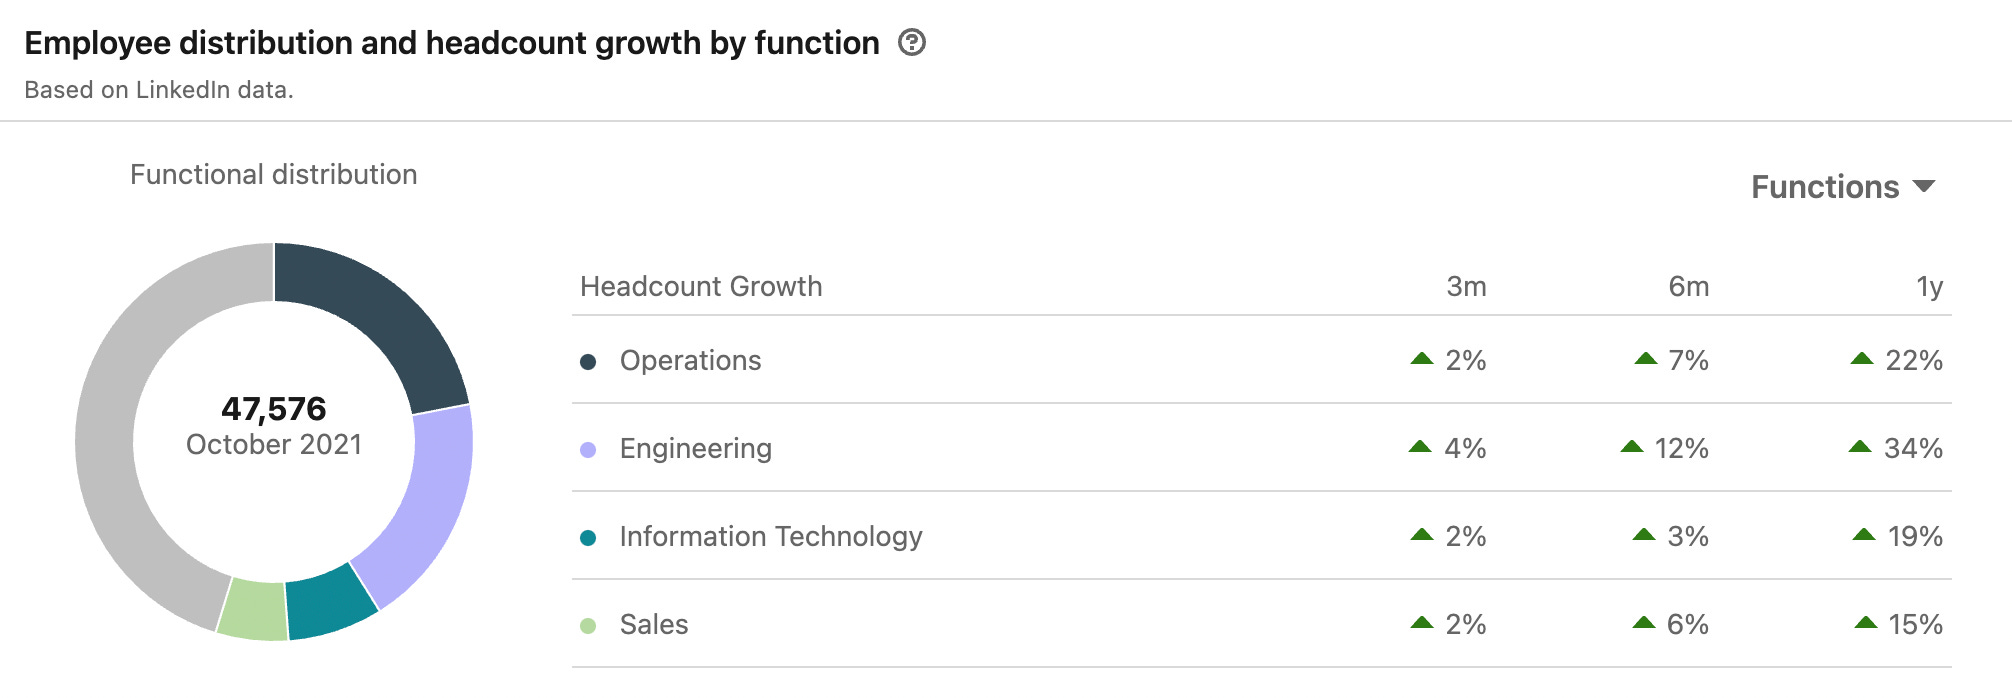Click the 3m column header
Screen dimensions: 2012x698
1466,287
